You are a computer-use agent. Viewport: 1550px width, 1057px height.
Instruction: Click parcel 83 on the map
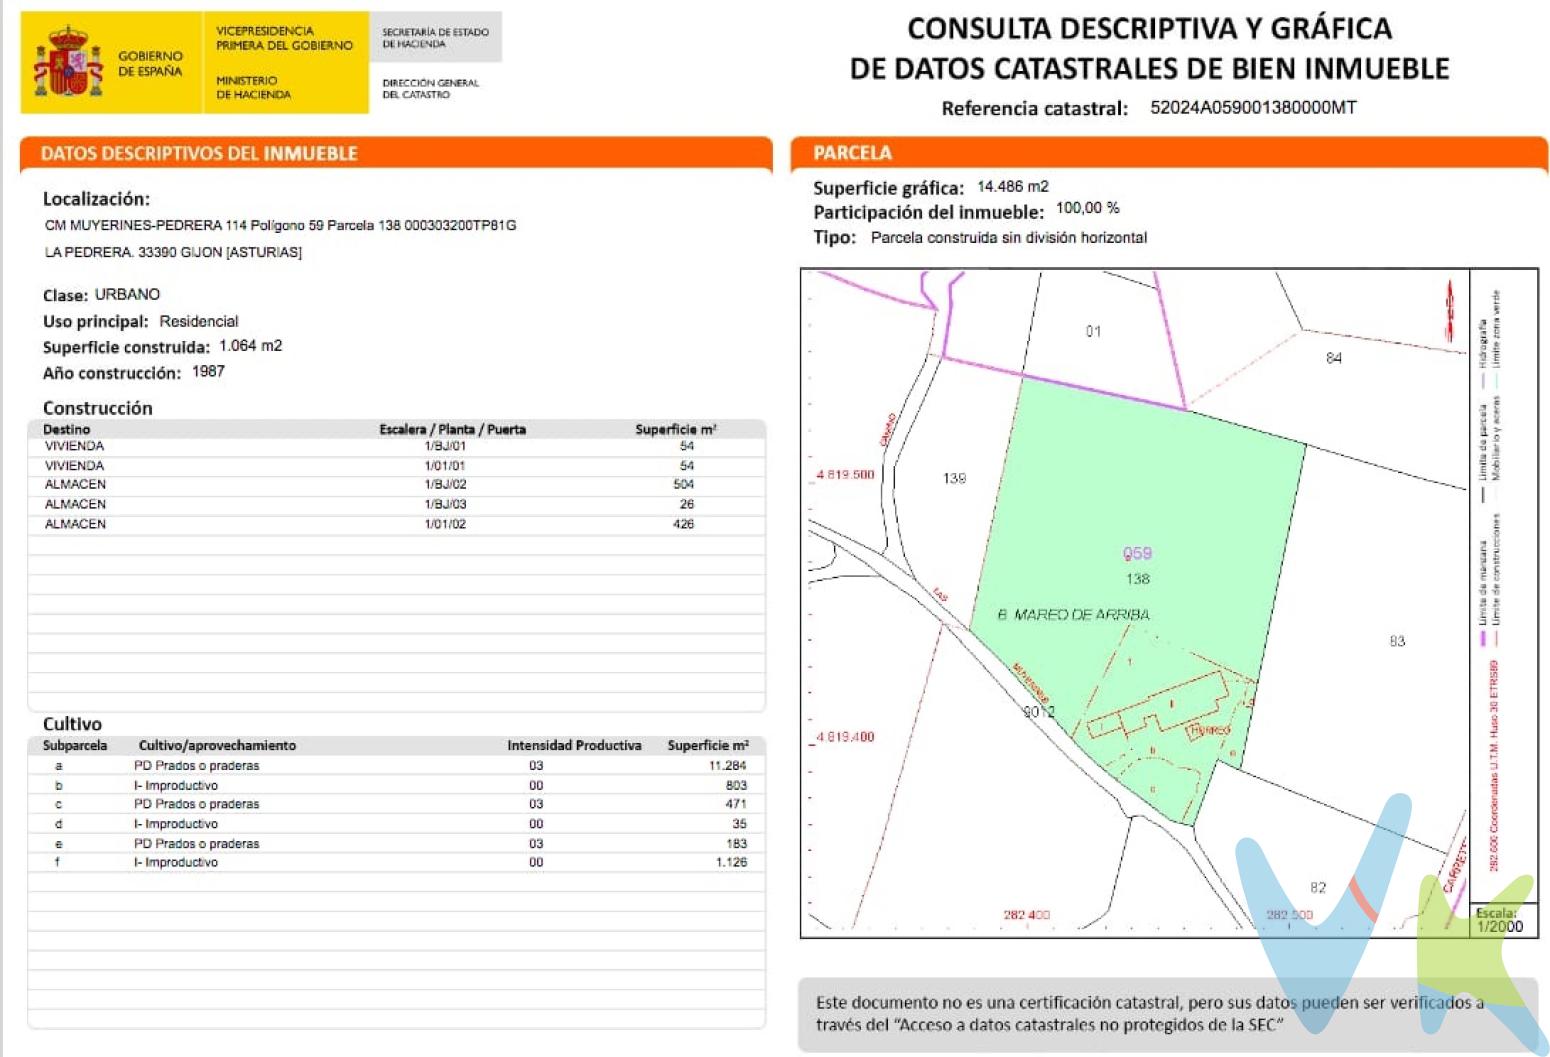(1397, 641)
